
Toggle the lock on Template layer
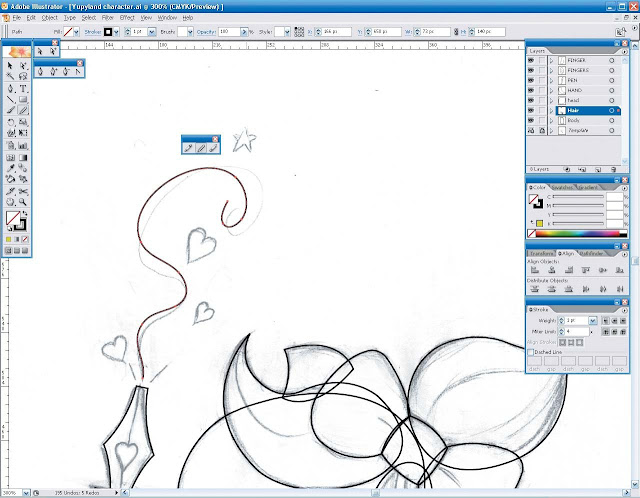click(x=542, y=131)
